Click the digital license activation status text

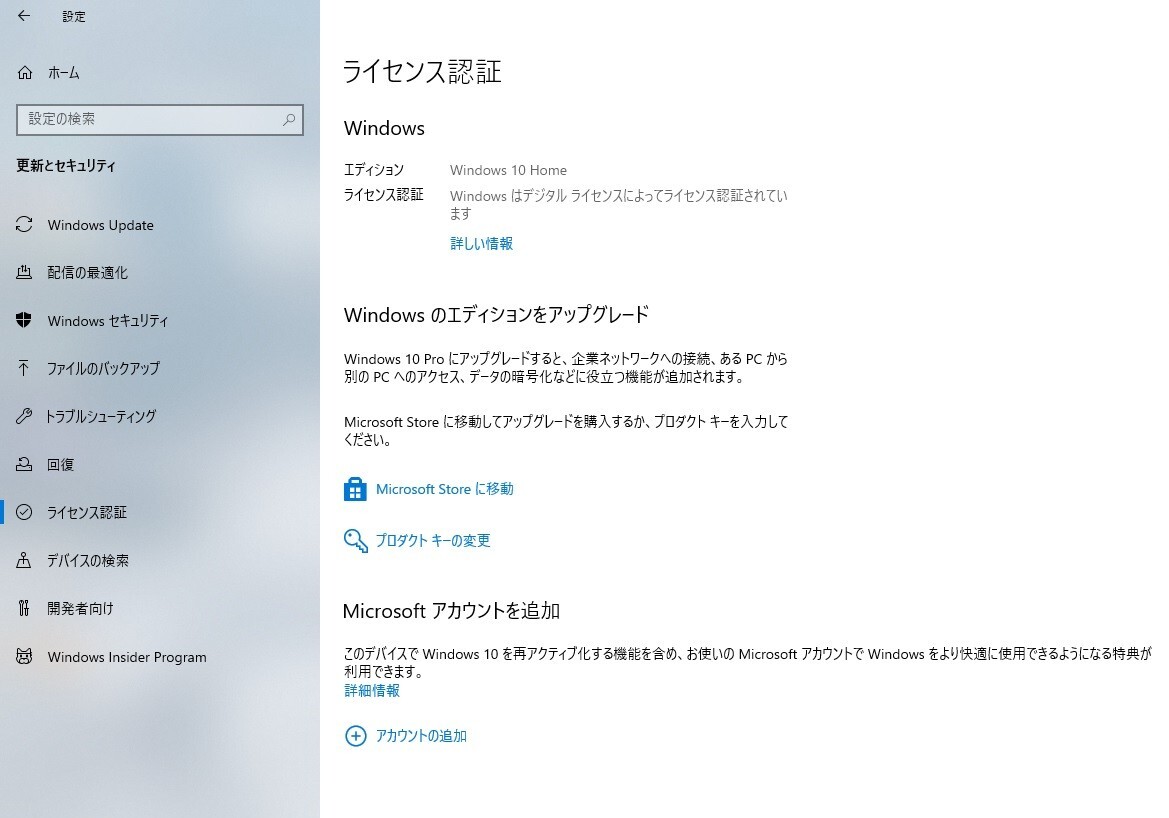coord(619,204)
